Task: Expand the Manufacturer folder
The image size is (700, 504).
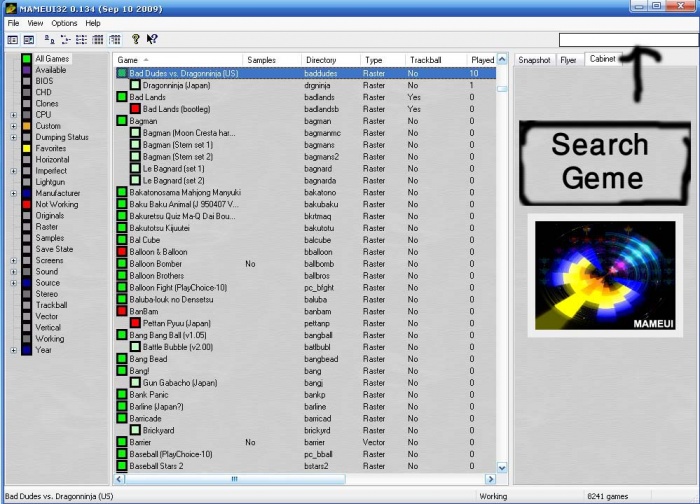Action: click(x=13, y=193)
